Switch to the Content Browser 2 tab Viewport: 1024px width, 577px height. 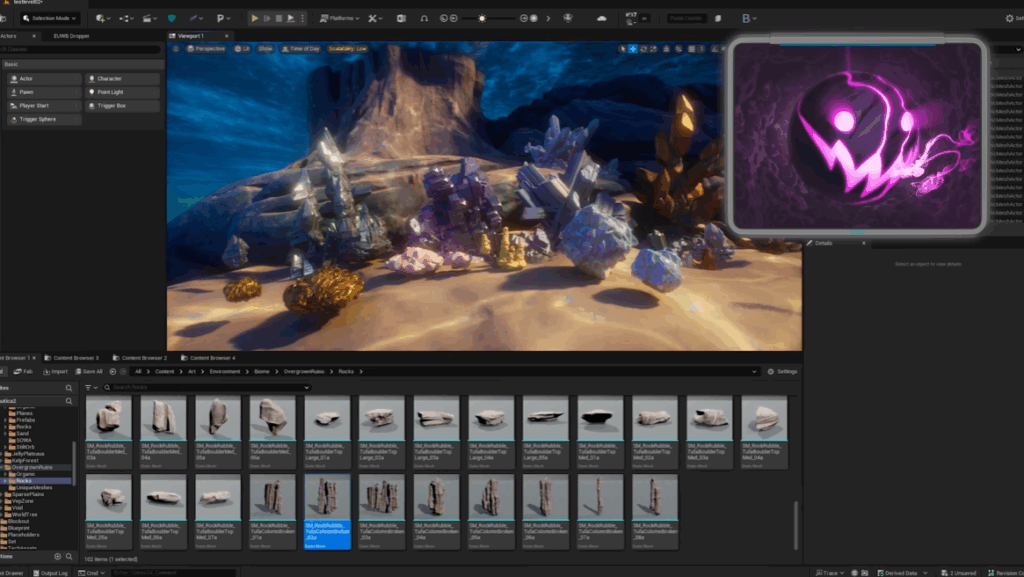145,357
